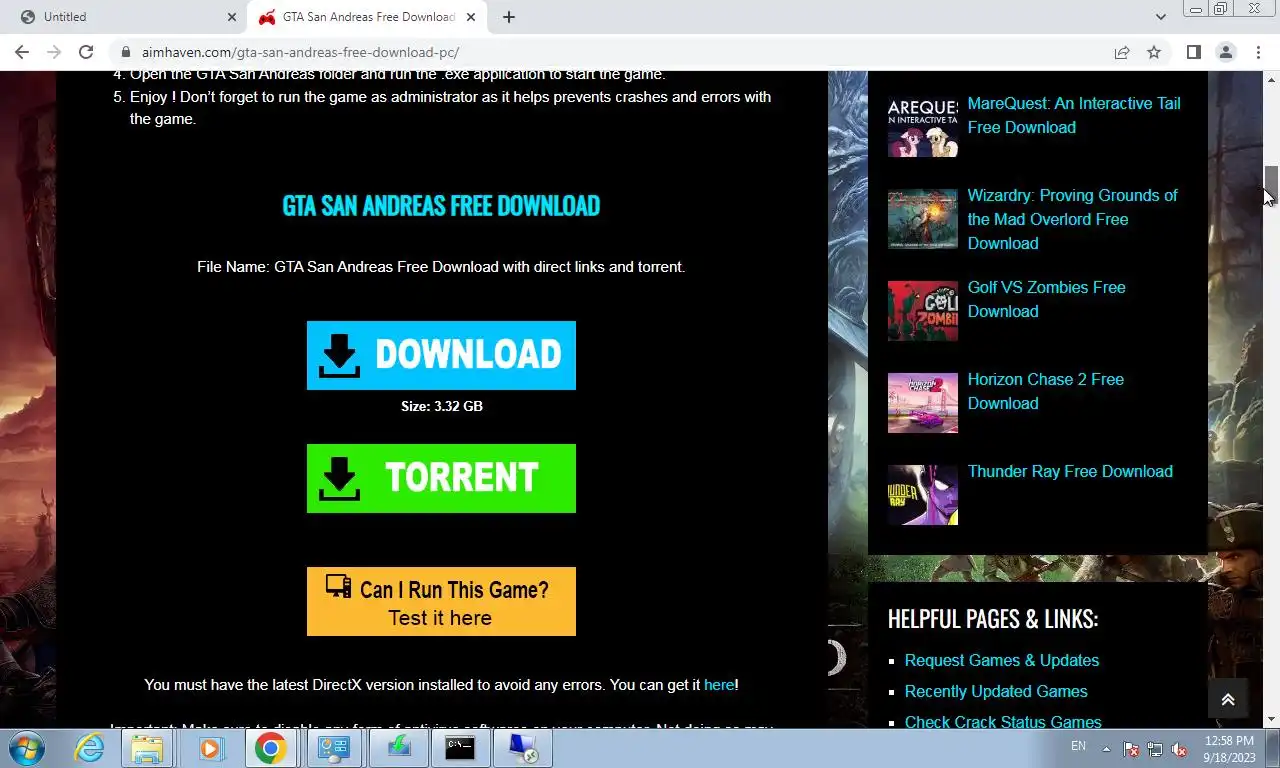Open Recently Updated Games link

click(x=995, y=691)
